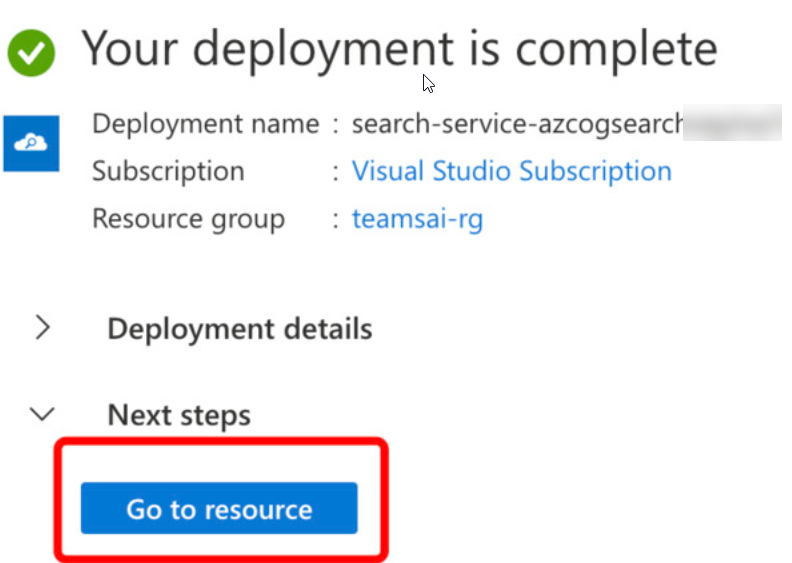The image size is (792, 563).
Task: Collapse the Next steps chevron arrow
Action: point(42,413)
